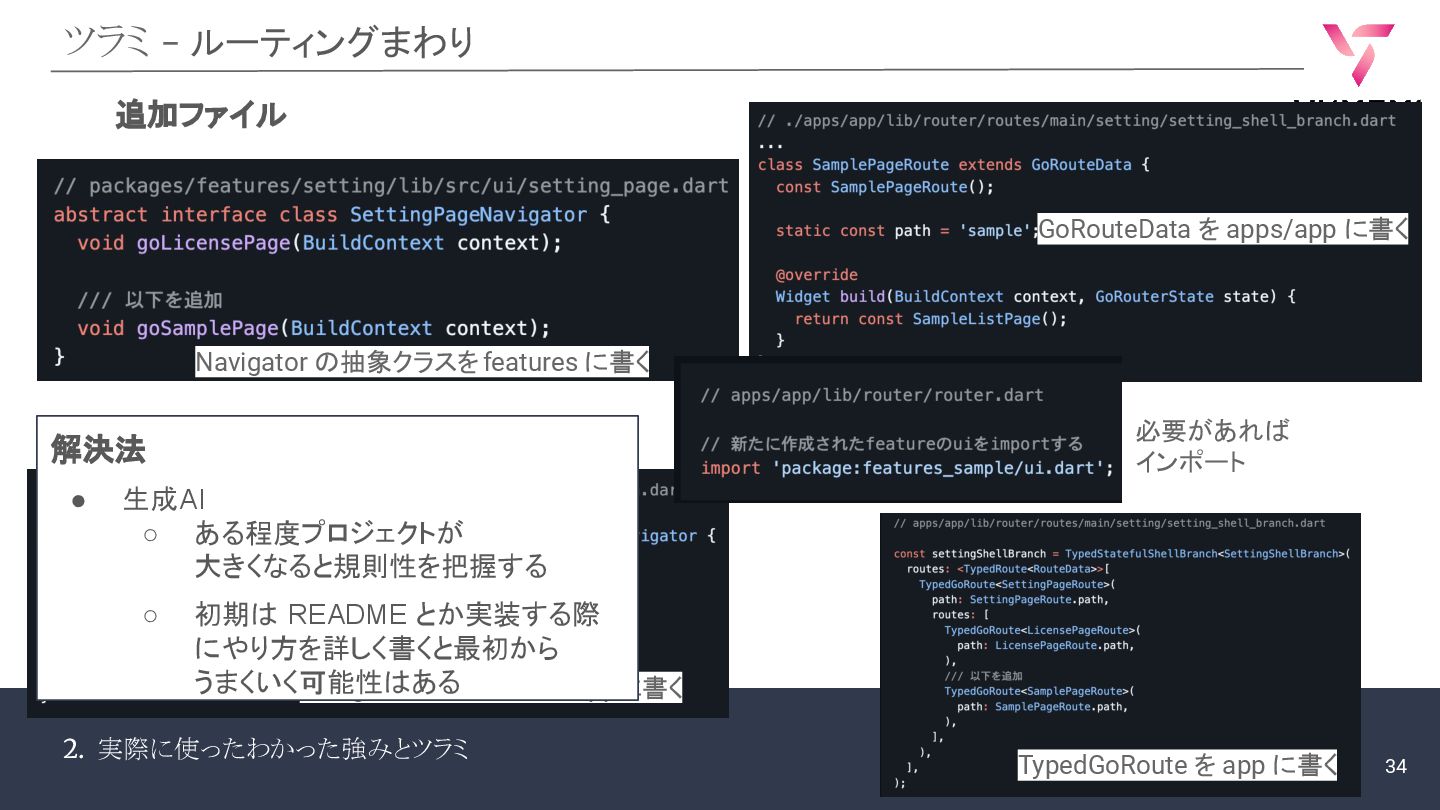Click 'class SamplePageRoute extends GoRouteData' line

click(x=954, y=164)
